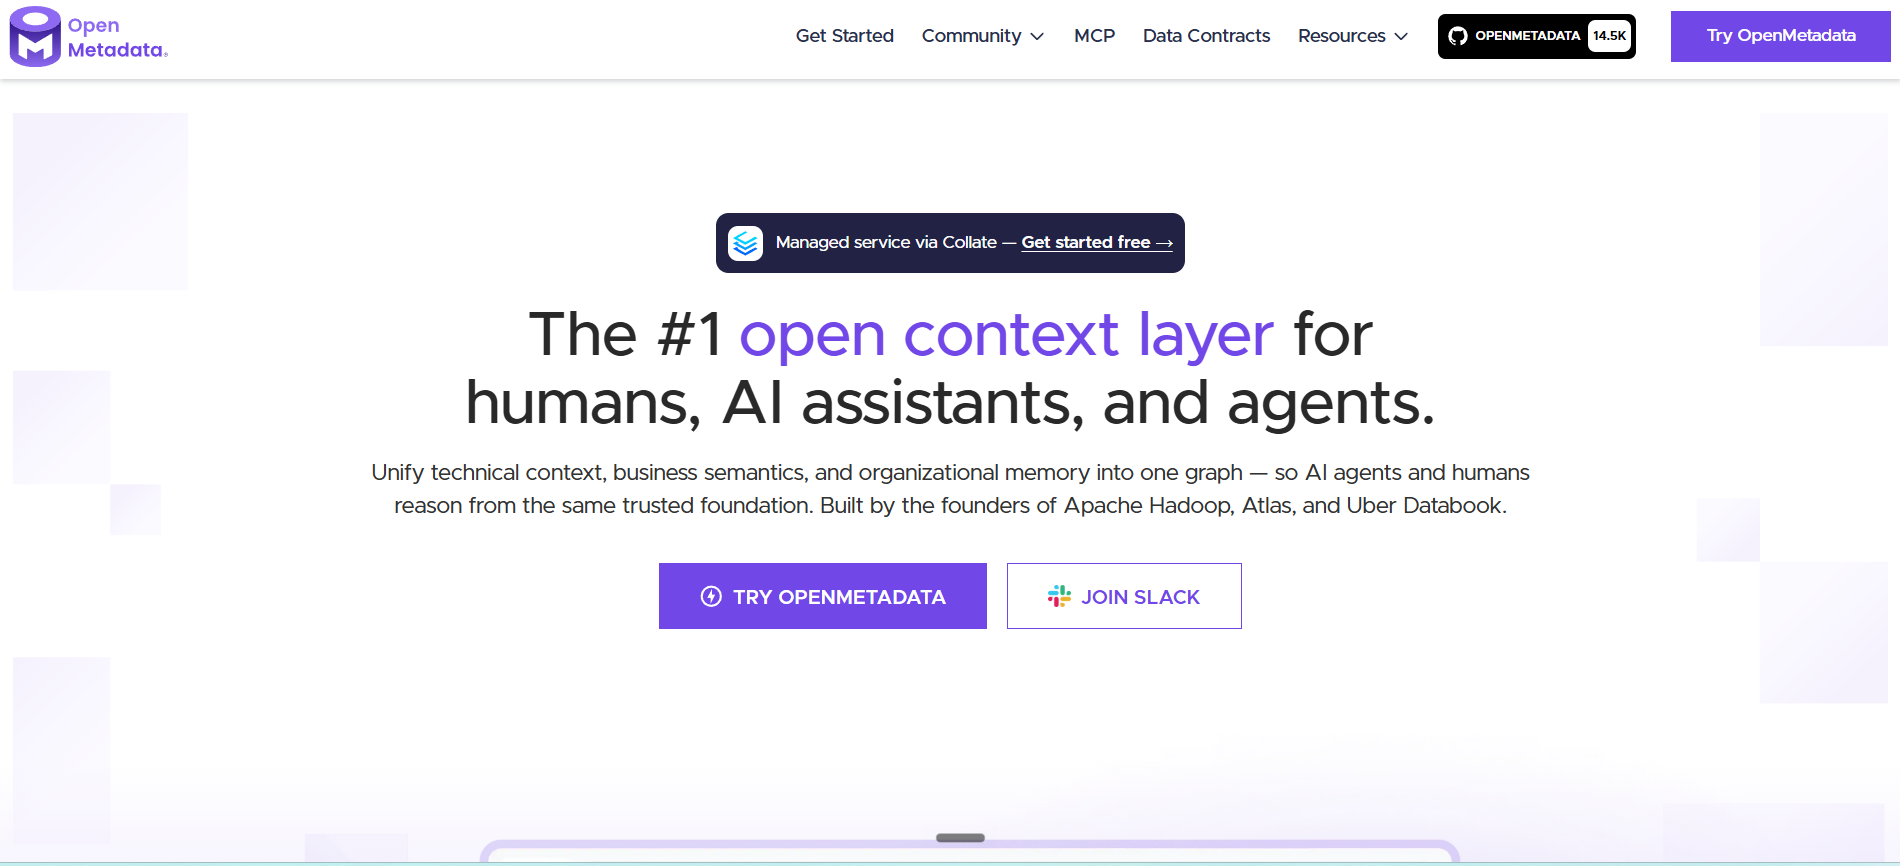Click the OPENMETADATA GitHub label text
Image resolution: width=1900 pixels, height=866 pixels.
[x=1527, y=36]
